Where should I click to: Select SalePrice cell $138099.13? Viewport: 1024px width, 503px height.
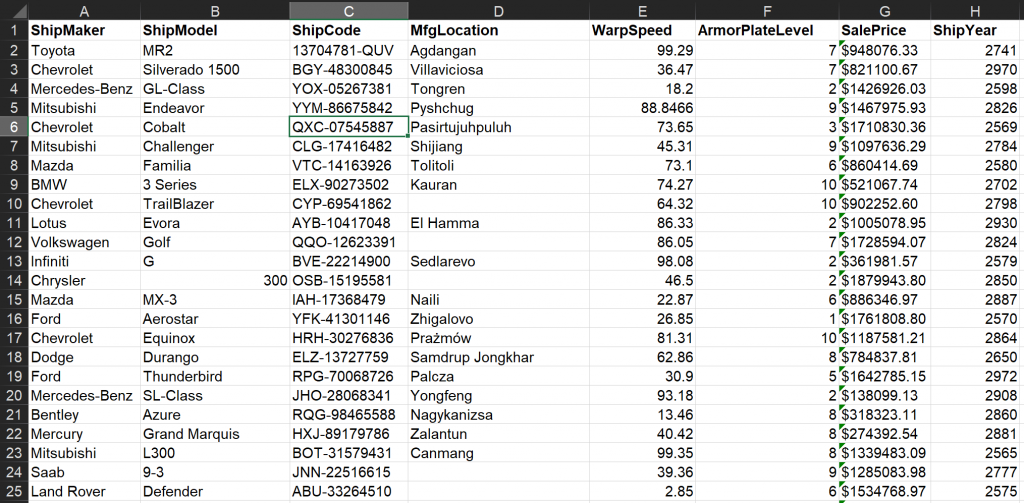pos(885,396)
